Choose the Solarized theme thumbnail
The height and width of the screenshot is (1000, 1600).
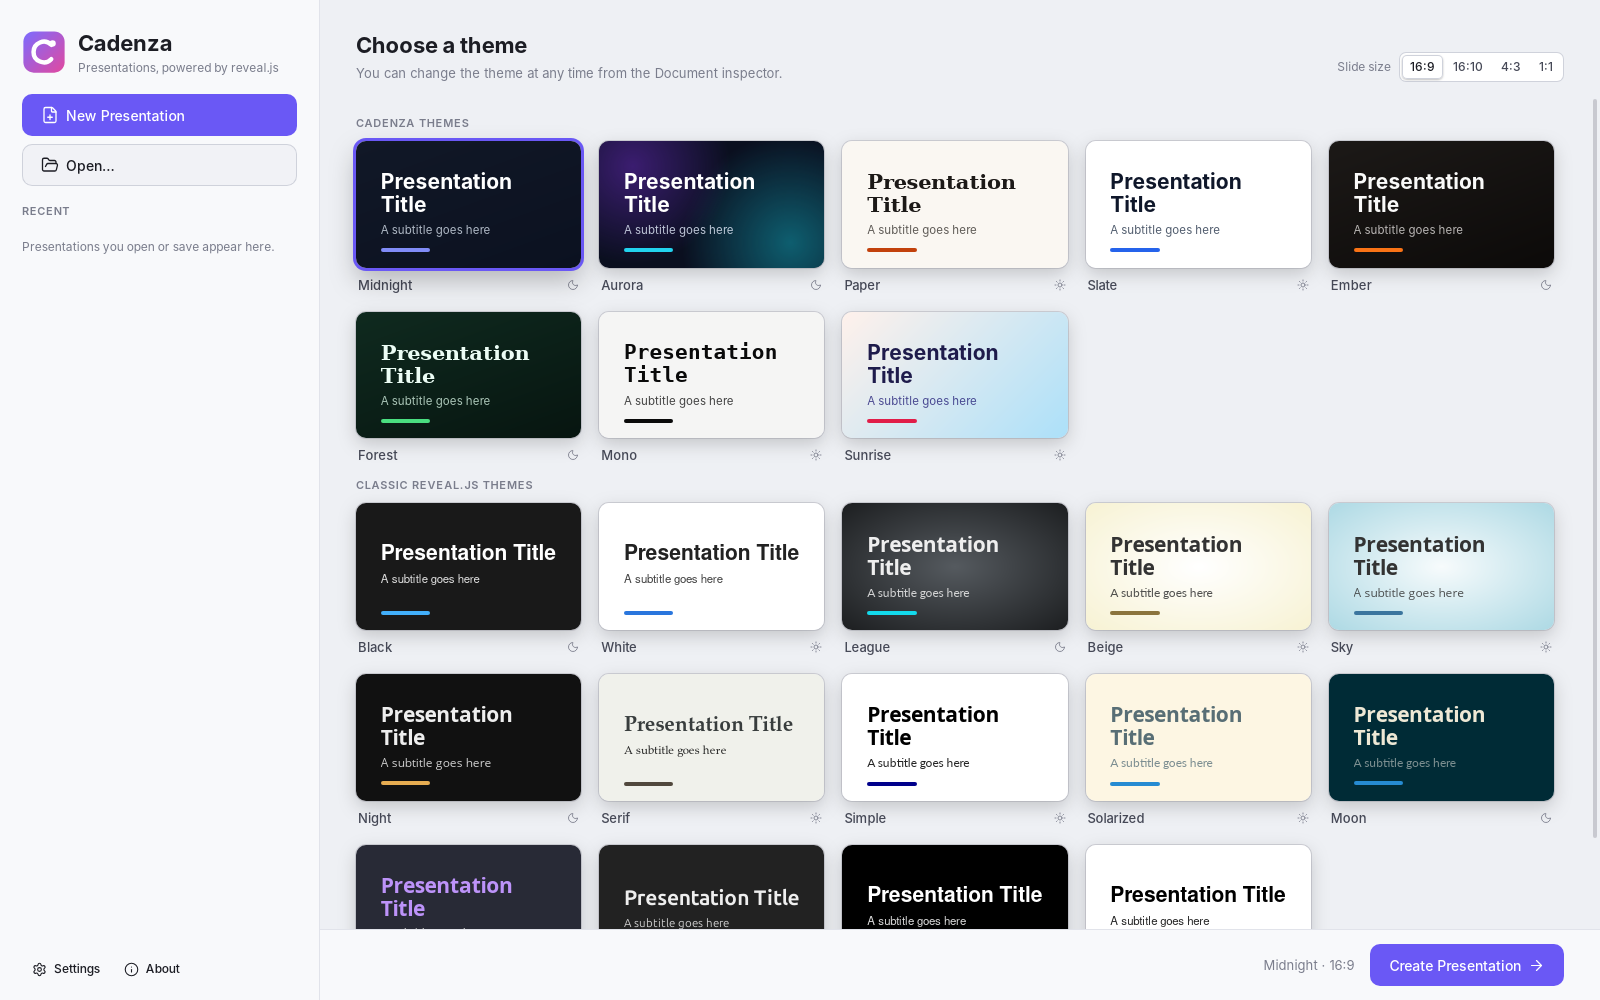(x=1198, y=737)
